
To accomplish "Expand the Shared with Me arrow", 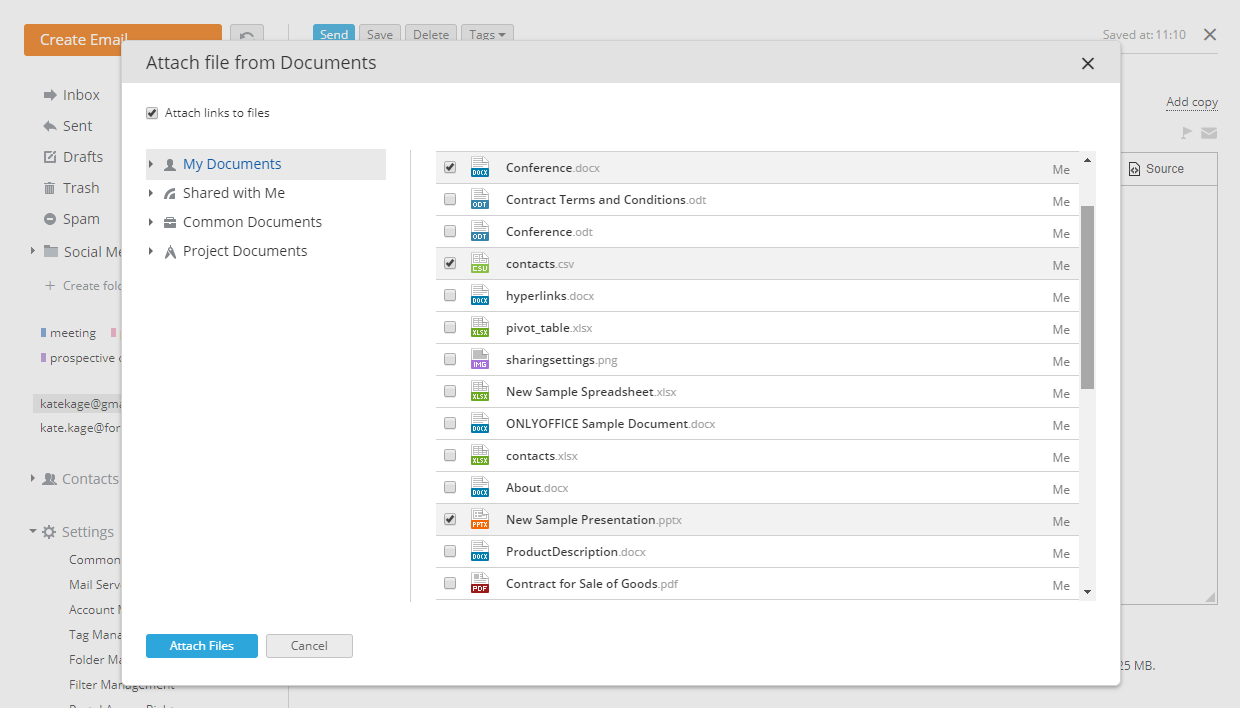I will 151,193.
